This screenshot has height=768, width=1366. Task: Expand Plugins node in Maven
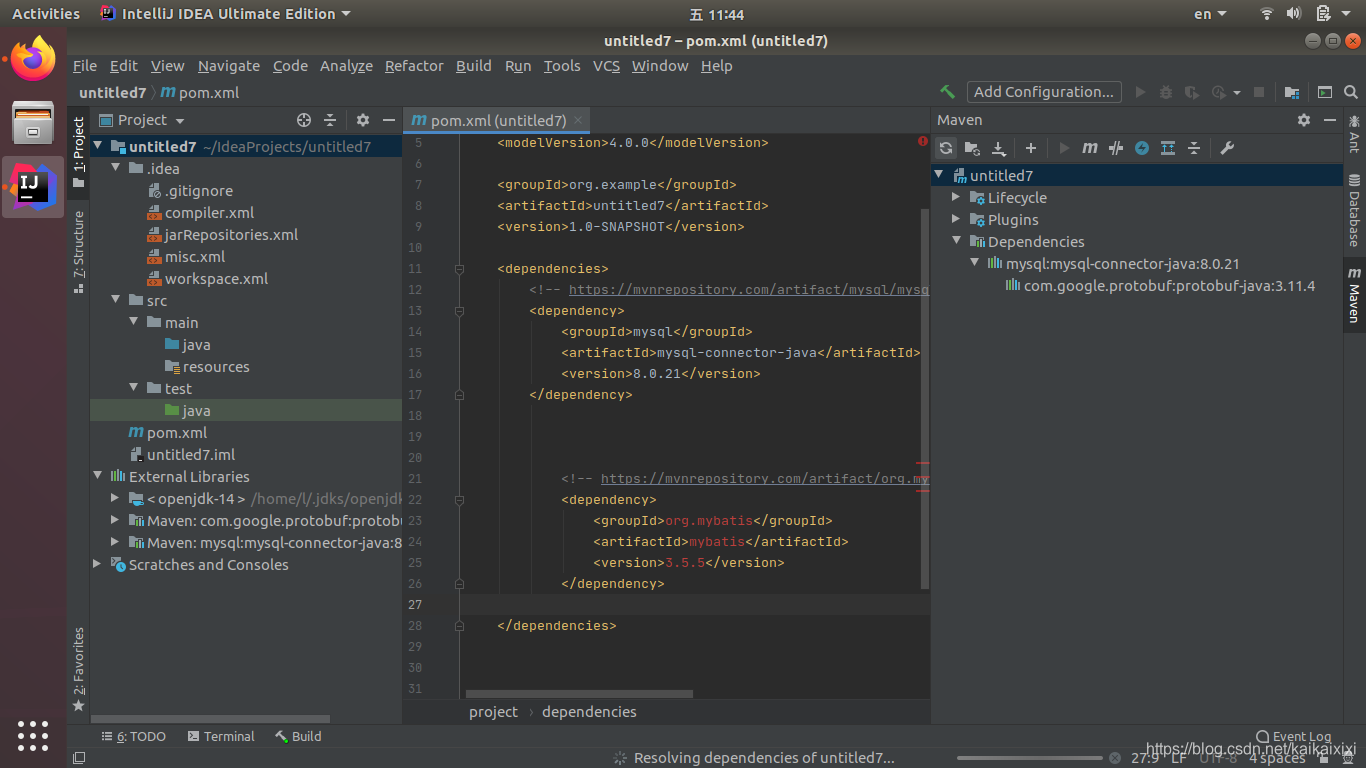pos(956,220)
